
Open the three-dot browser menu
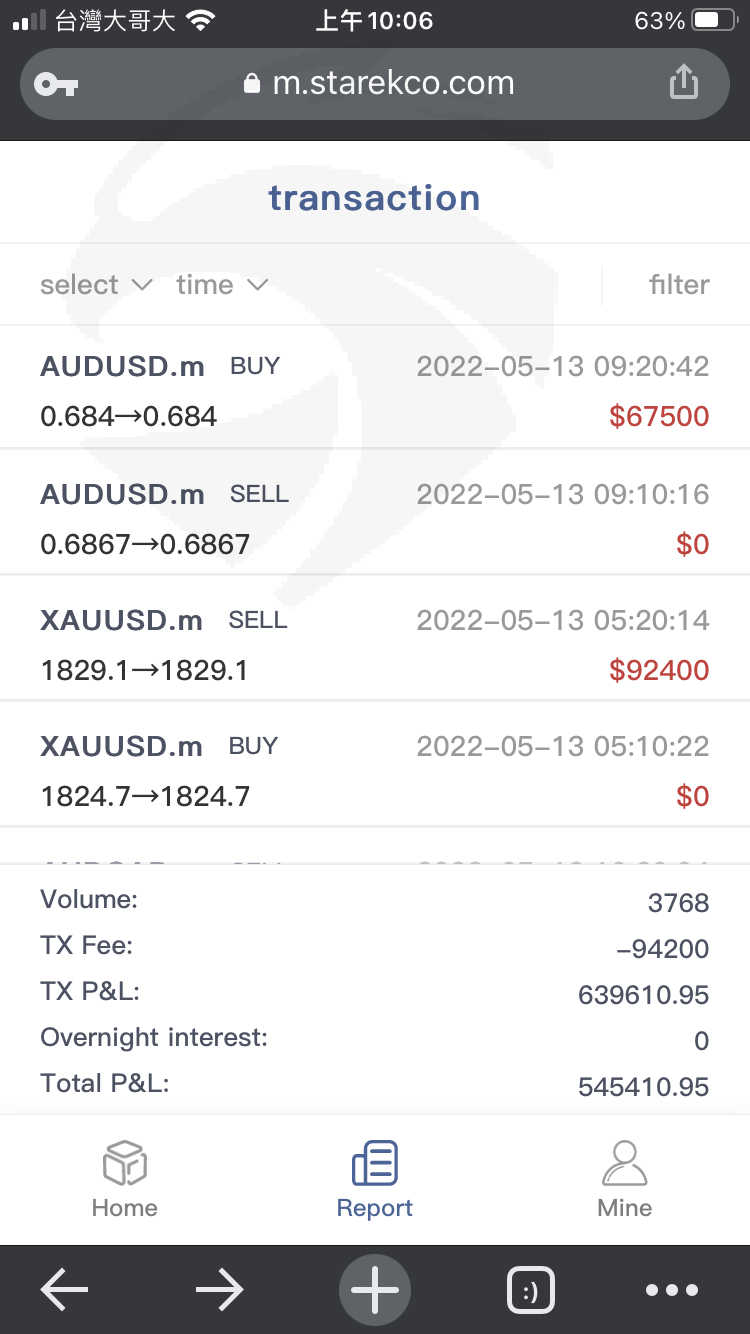pyautogui.click(x=671, y=1290)
